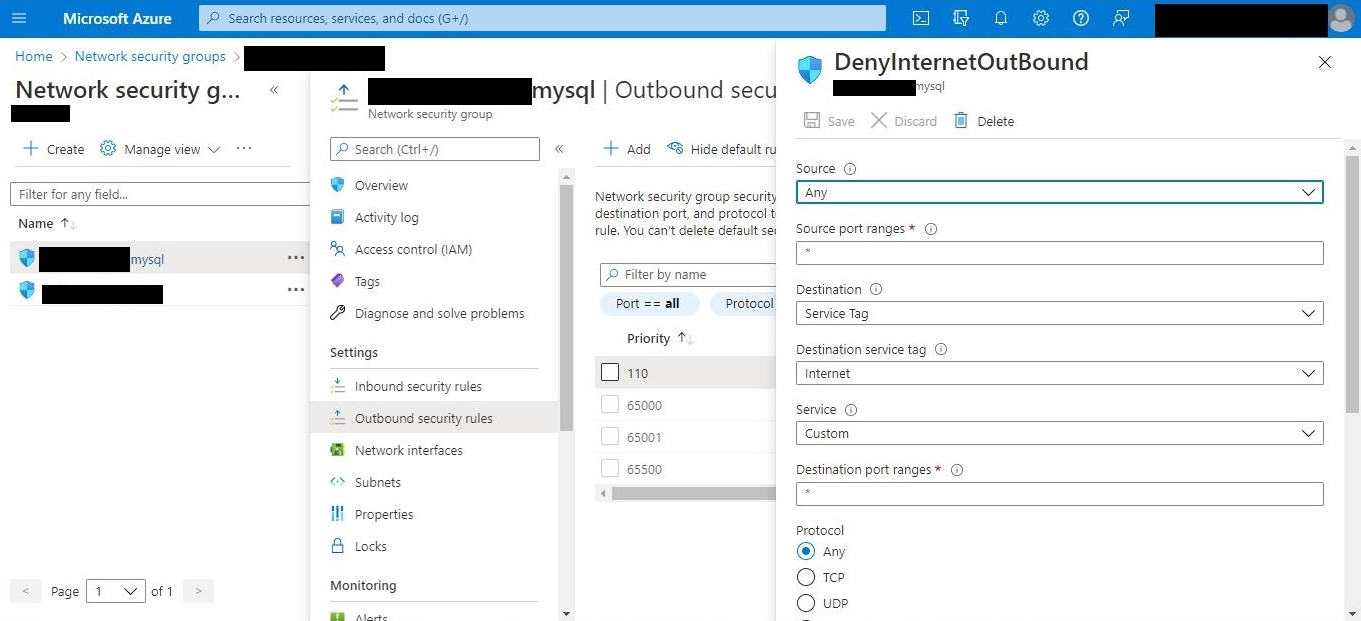Open the Help question mark icon
The height and width of the screenshot is (621, 1361).
coord(1081,18)
